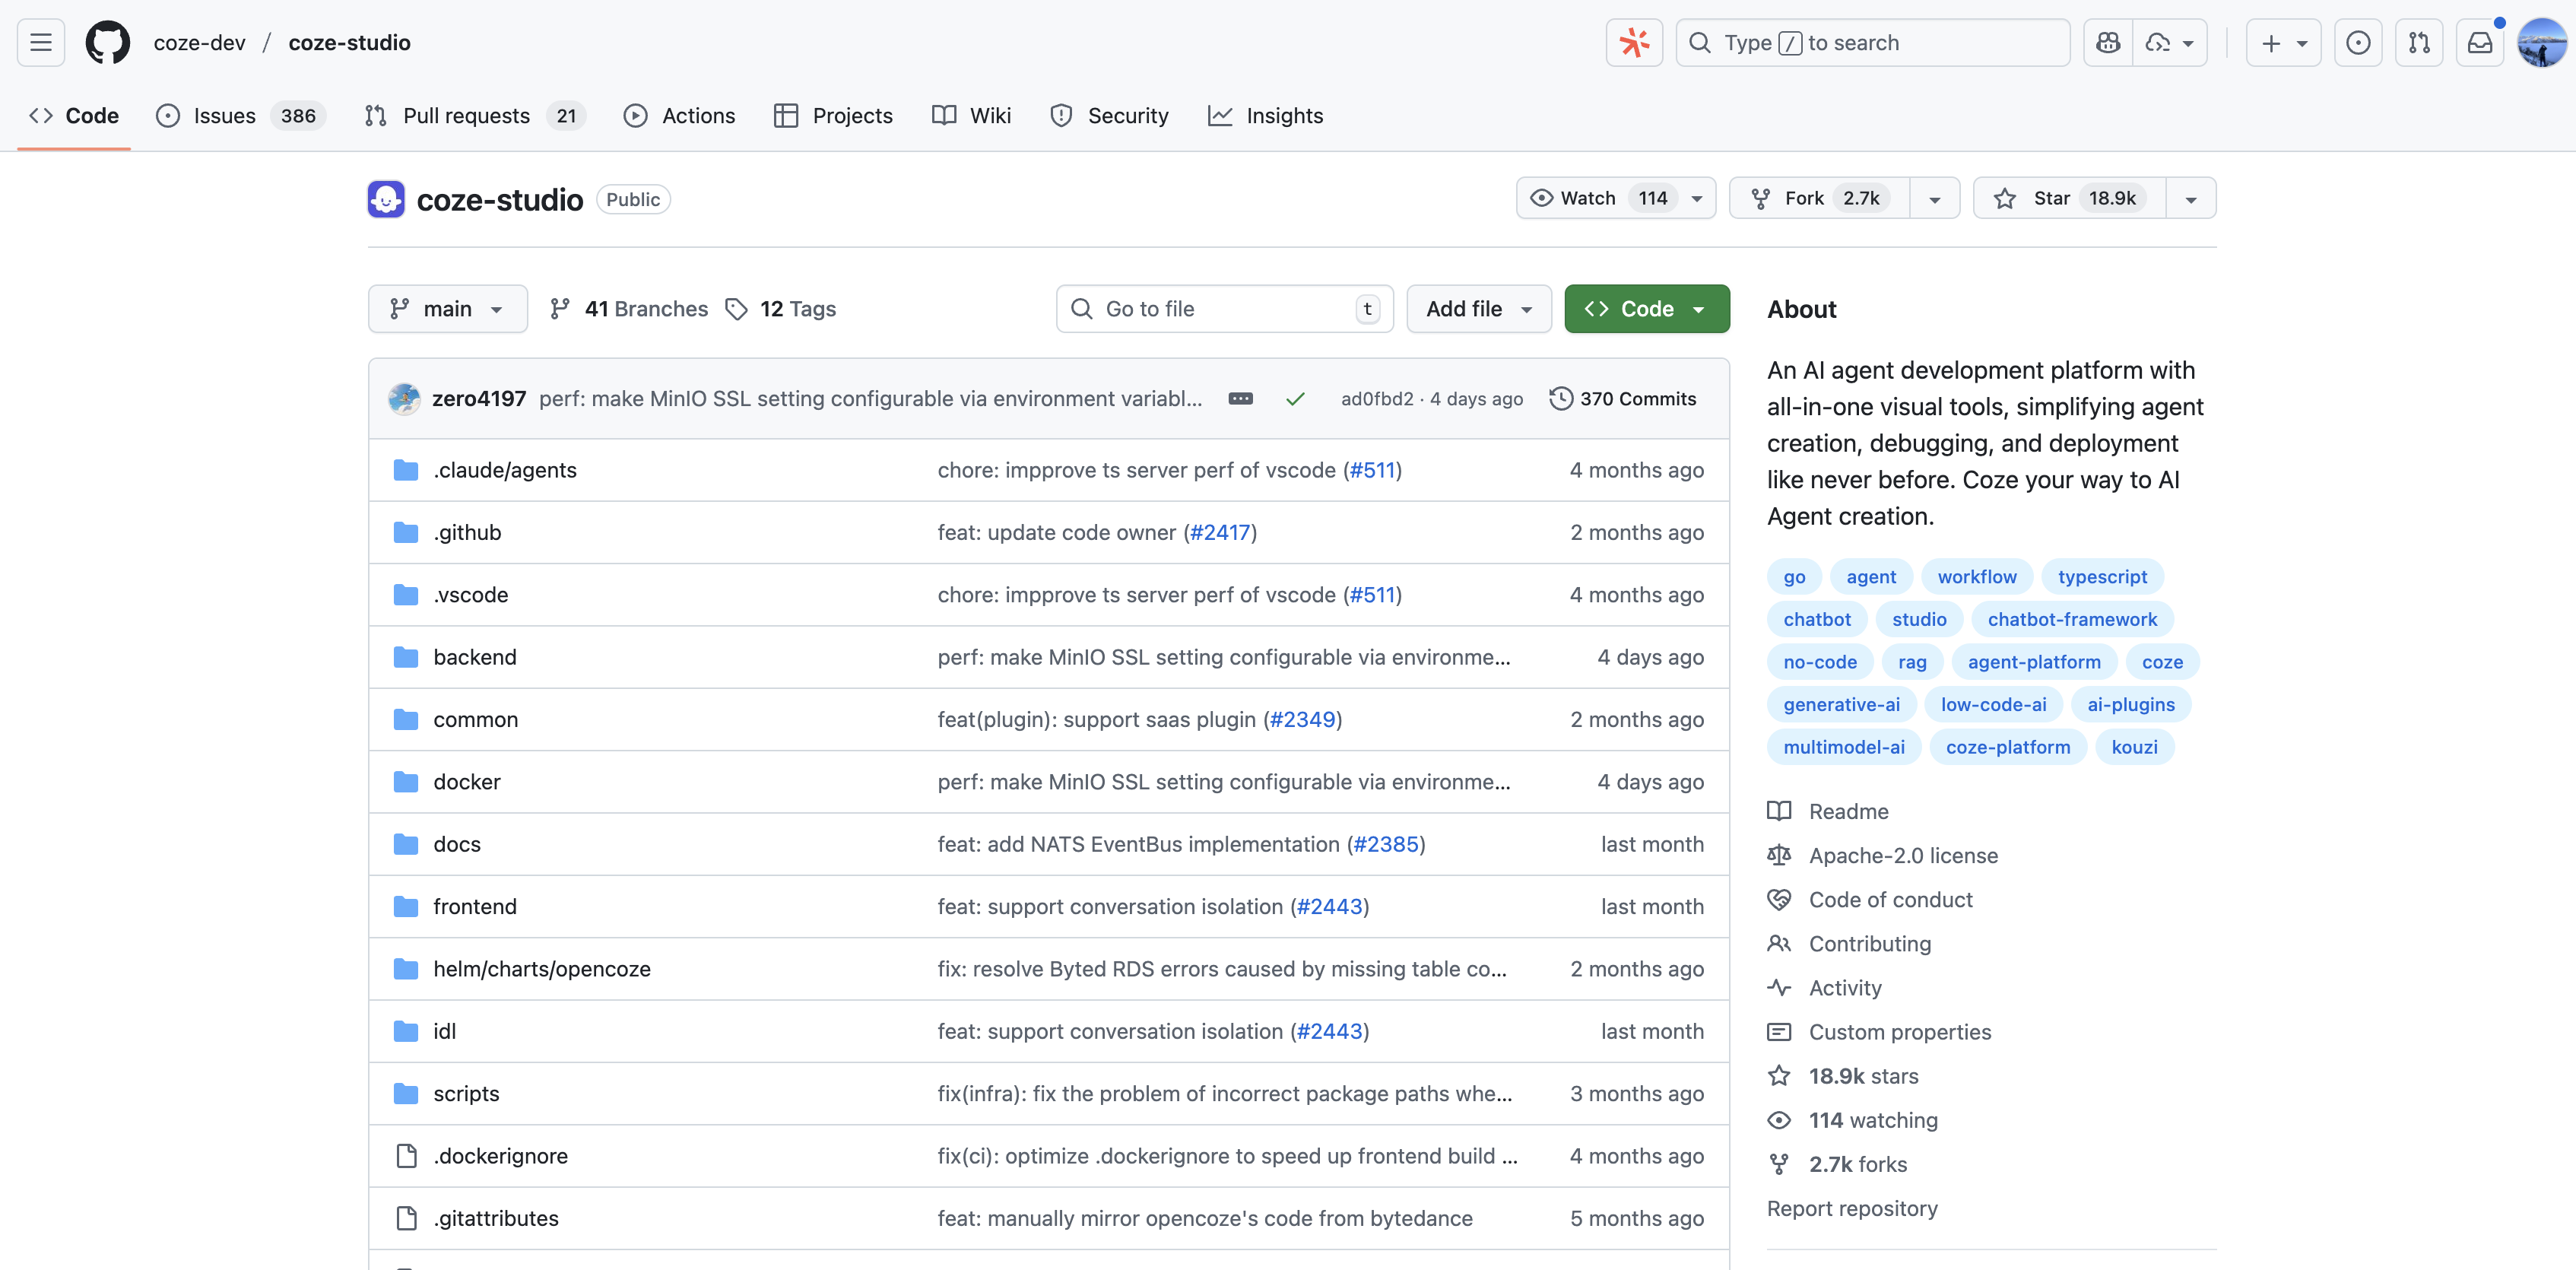Switch to the Pull requests tab

pos(465,116)
